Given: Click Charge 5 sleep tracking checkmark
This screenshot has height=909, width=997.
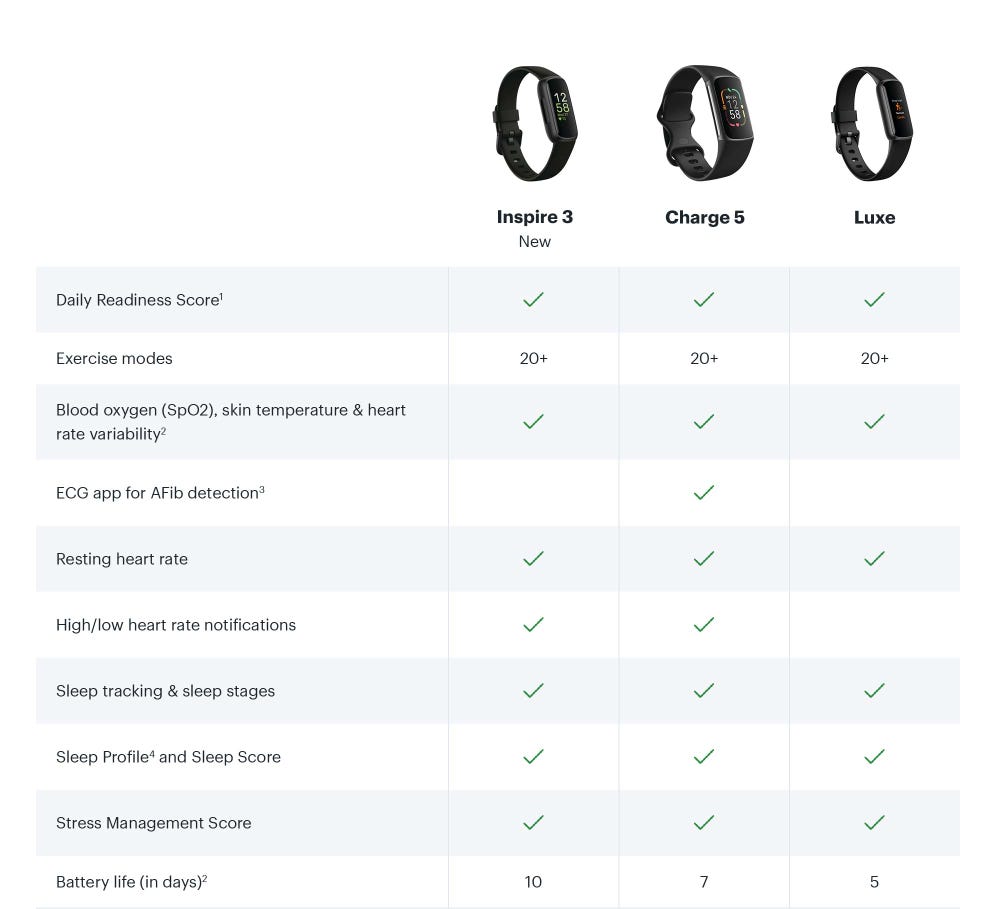Looking at the screenshot, I should coord(704,691).
